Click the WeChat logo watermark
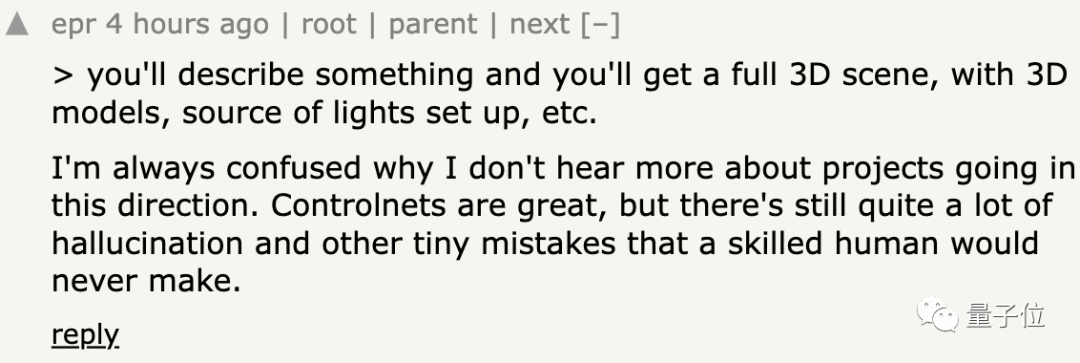Image resolution: width=1080 pixels, height=363 pixels. tap(938, 315)
